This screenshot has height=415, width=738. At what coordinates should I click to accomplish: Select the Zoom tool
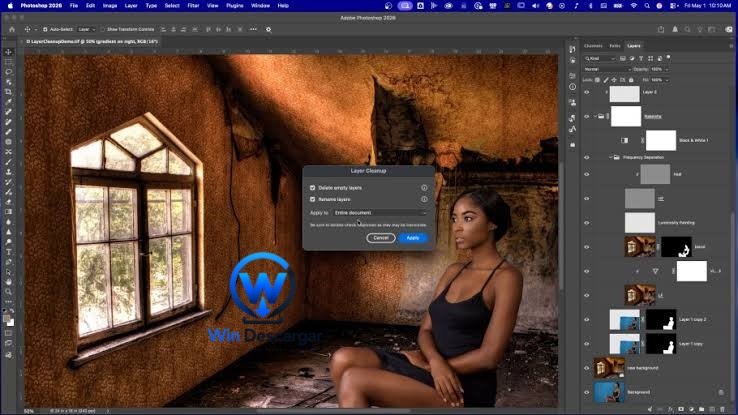8,292
